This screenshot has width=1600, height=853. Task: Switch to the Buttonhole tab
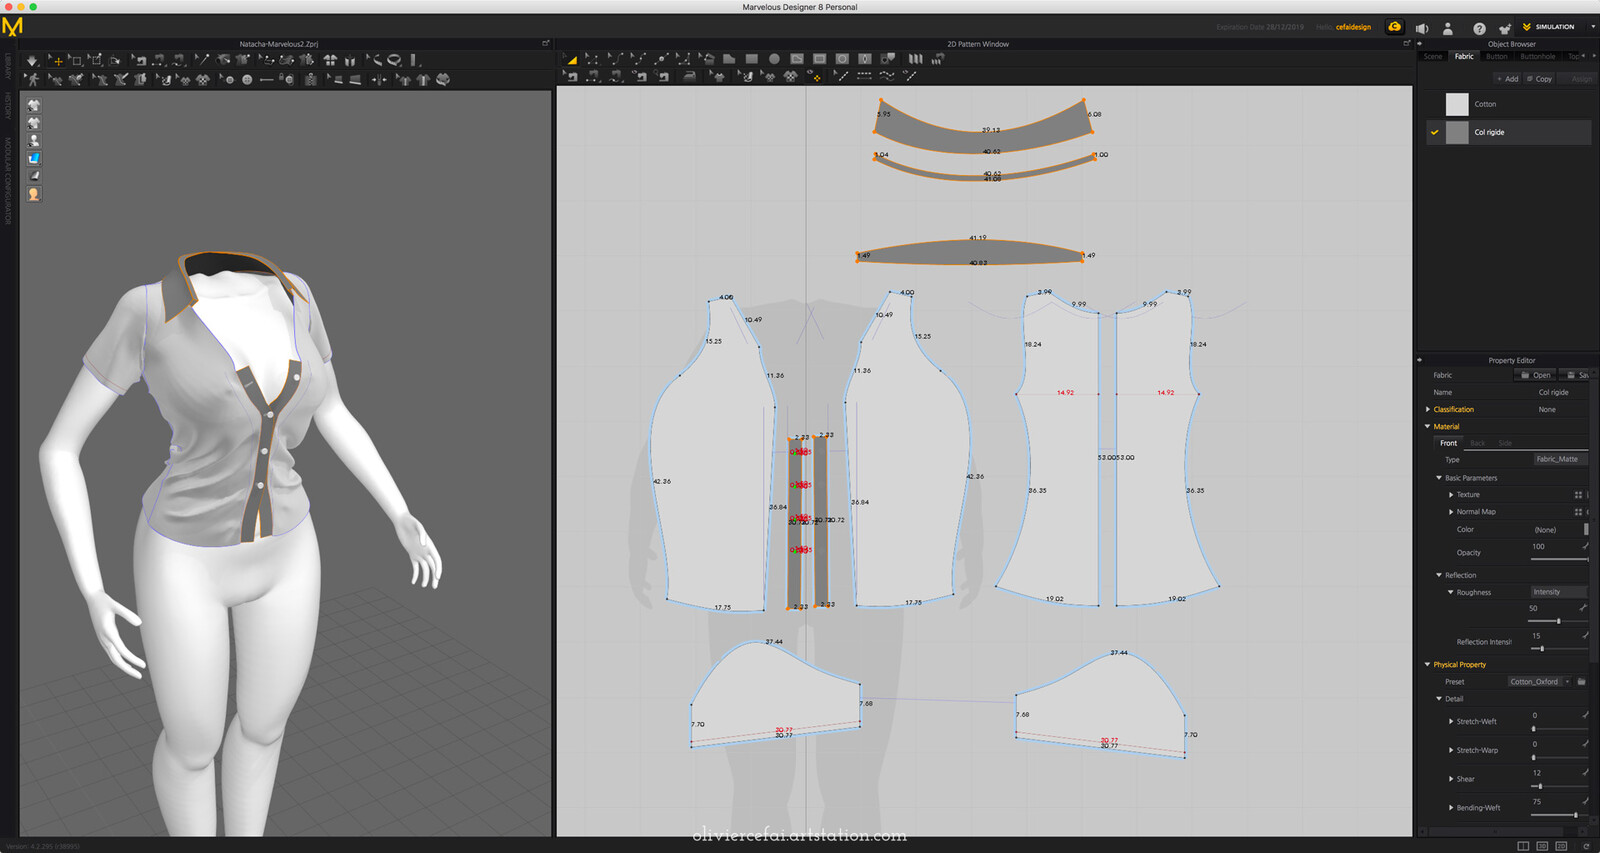(1538, 56)
